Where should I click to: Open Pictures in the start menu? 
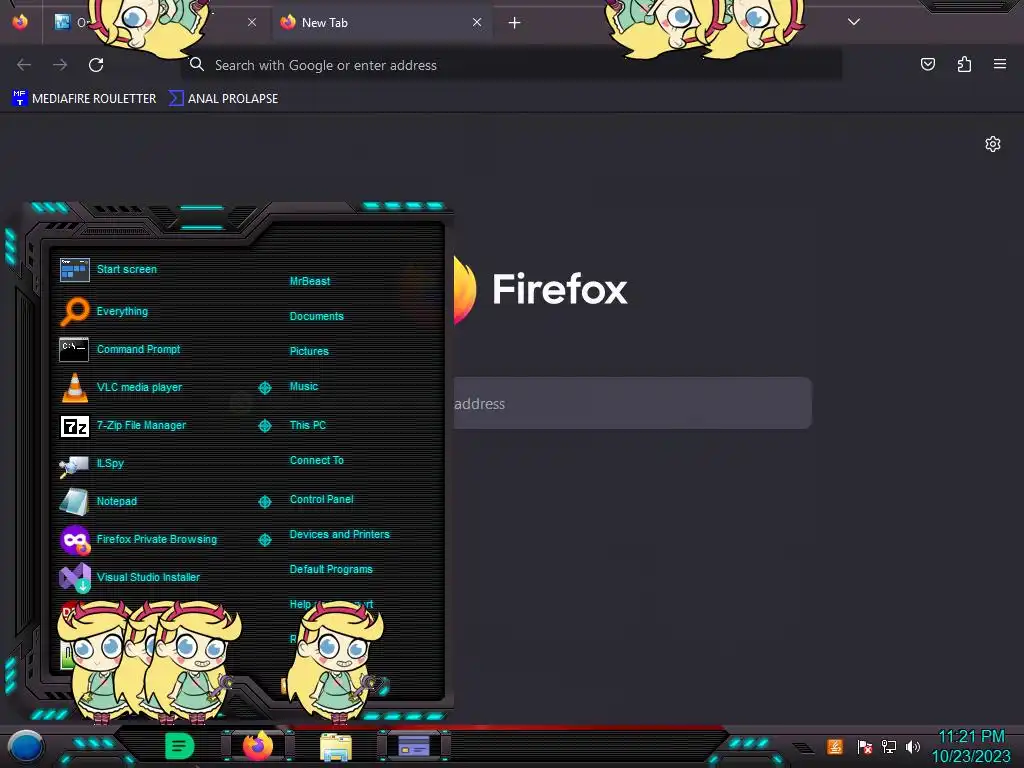[309, 351]
